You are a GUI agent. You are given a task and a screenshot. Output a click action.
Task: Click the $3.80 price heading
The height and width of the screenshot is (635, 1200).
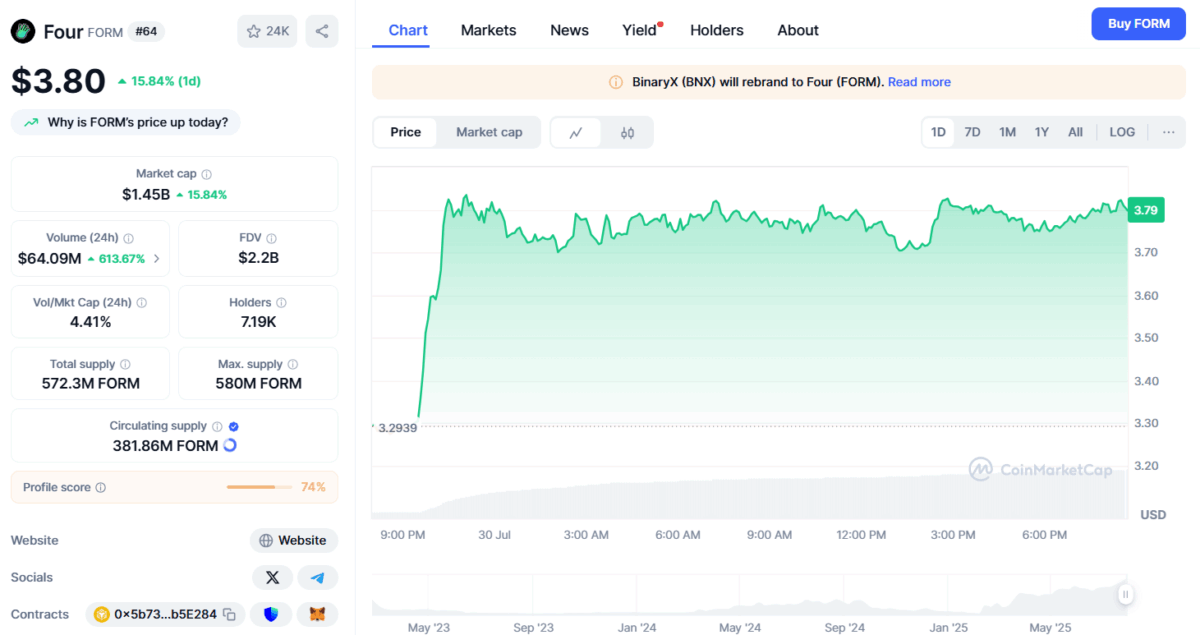[58, 80]
